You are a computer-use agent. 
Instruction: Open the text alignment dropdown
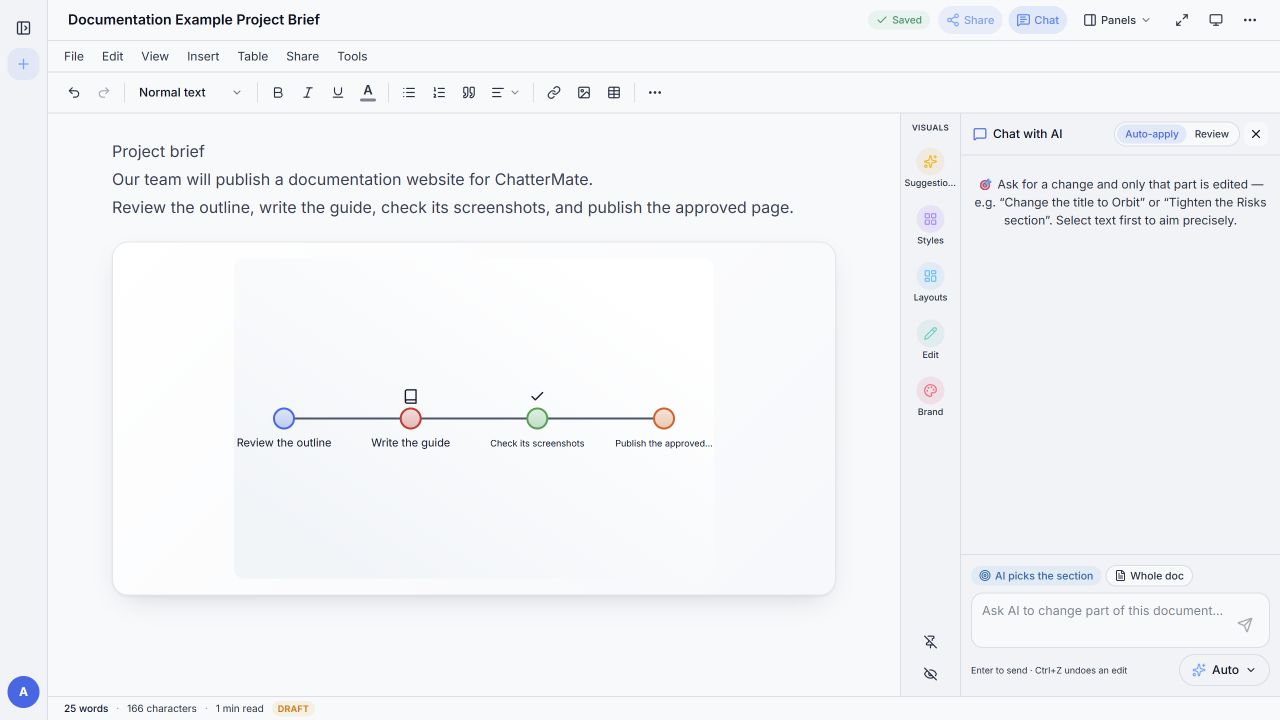point(505,92)
